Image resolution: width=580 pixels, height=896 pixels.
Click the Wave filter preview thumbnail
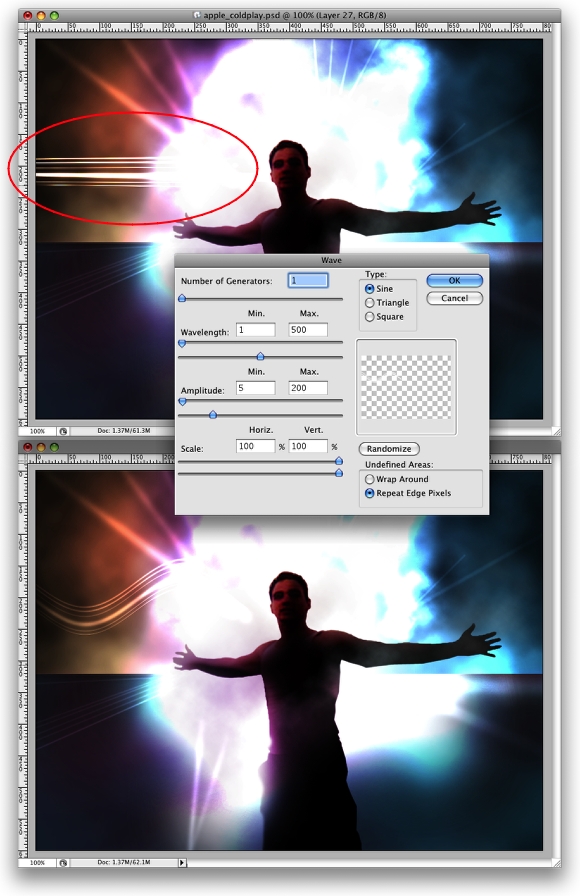406,387
